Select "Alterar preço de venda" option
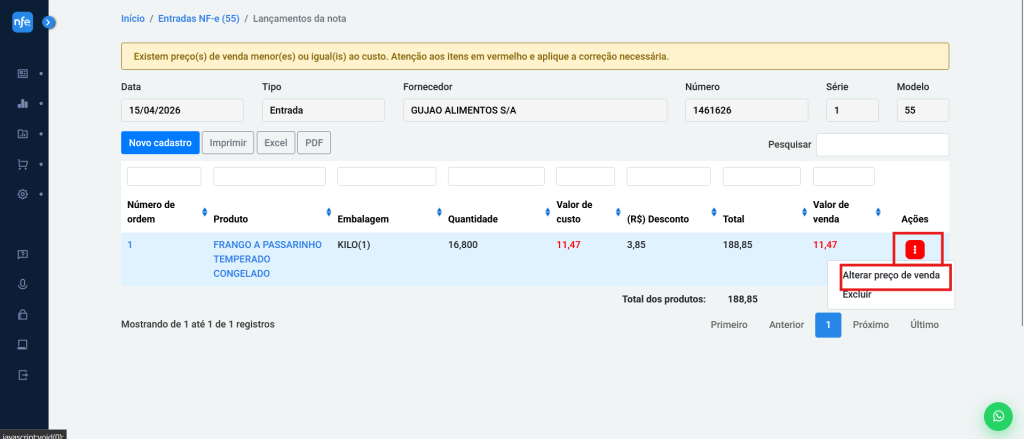Screen dimensions: 1024x439 coord(890,275)
